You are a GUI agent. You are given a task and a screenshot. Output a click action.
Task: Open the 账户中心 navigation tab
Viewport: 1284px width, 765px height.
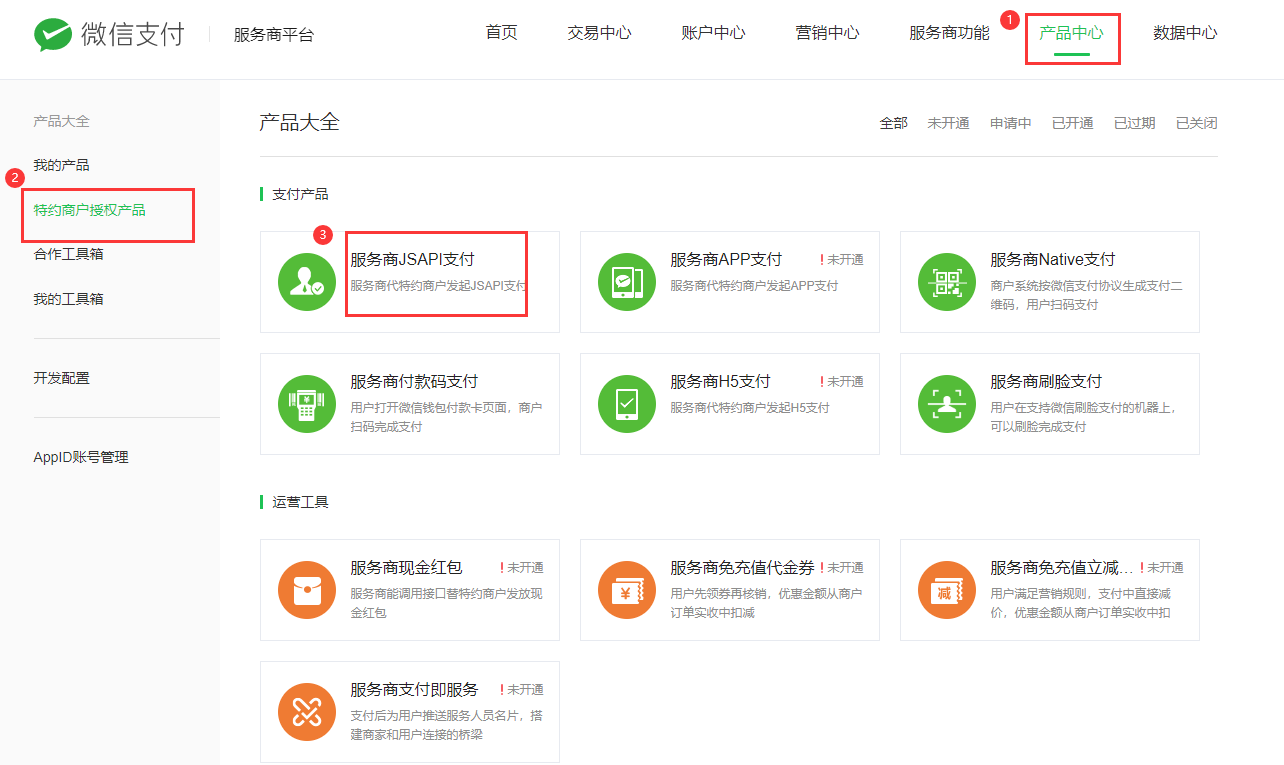[x=713, y=33]
